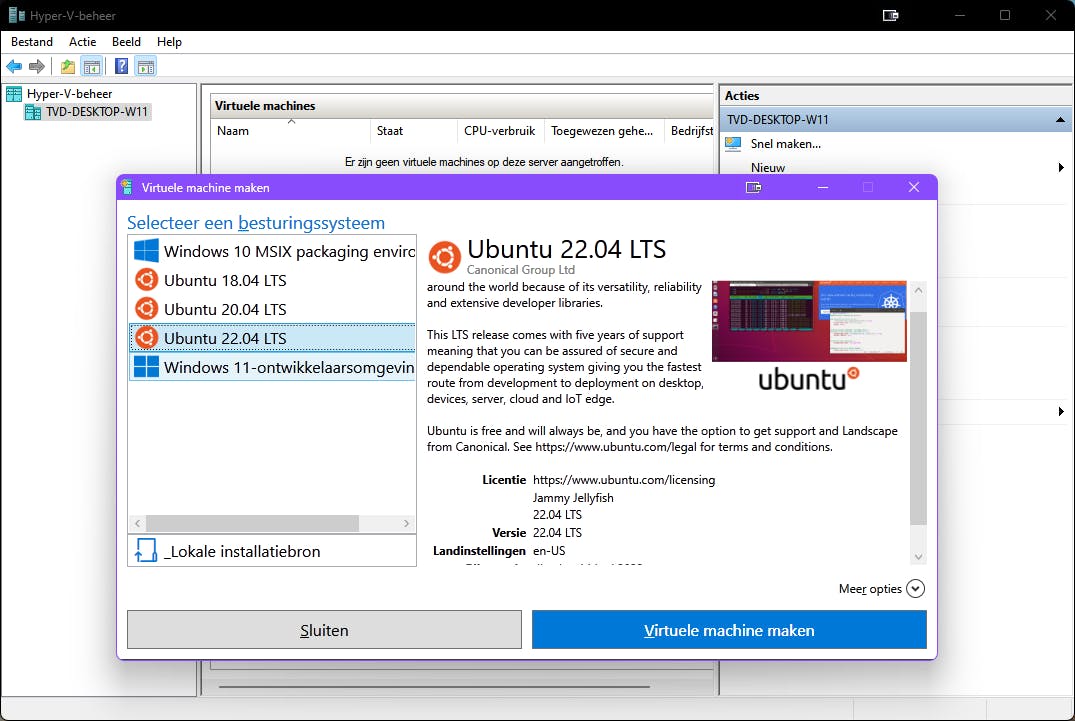The width and height of the screenshot is (1075, 721).
Task: Click the Virtuele machines panel heading
Action: tap(265, 106)
